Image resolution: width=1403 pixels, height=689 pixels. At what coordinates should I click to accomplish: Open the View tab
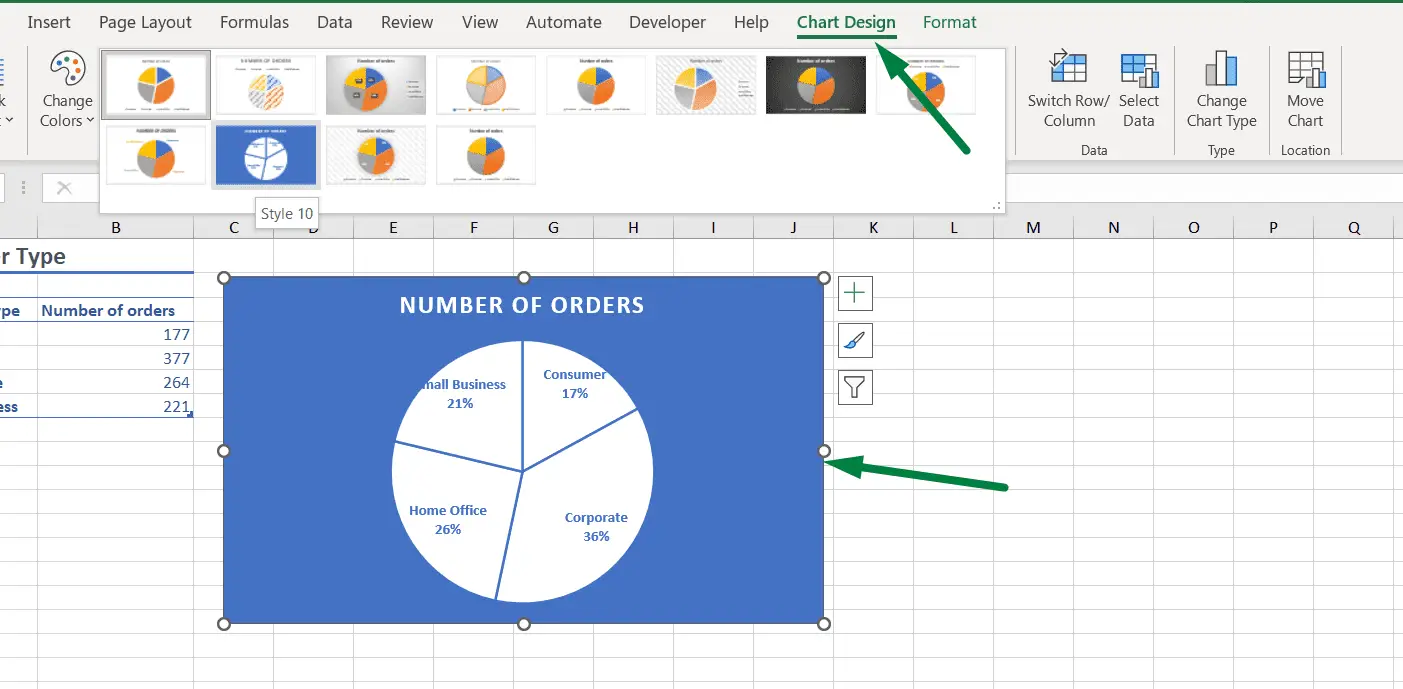pos(480,22)
